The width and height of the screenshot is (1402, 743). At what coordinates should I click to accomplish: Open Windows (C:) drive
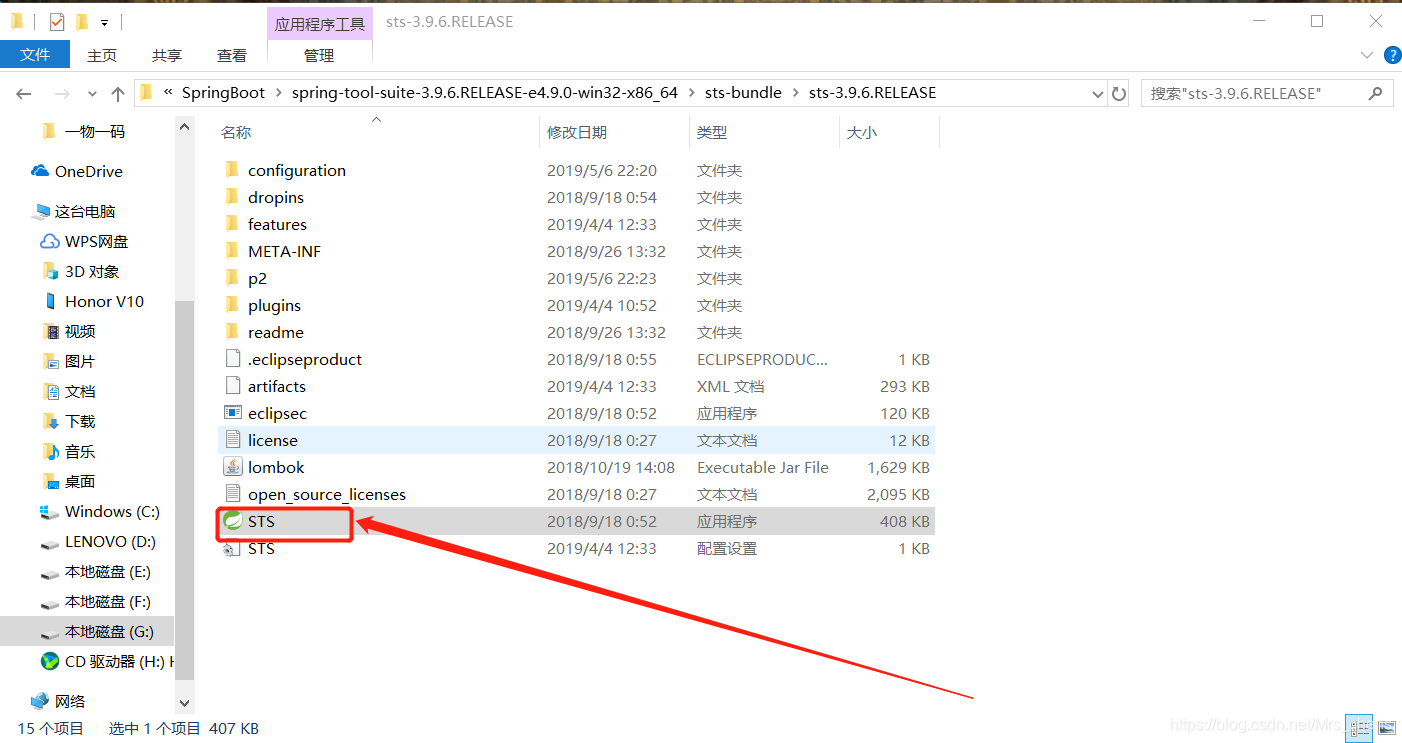click(99, 511)
